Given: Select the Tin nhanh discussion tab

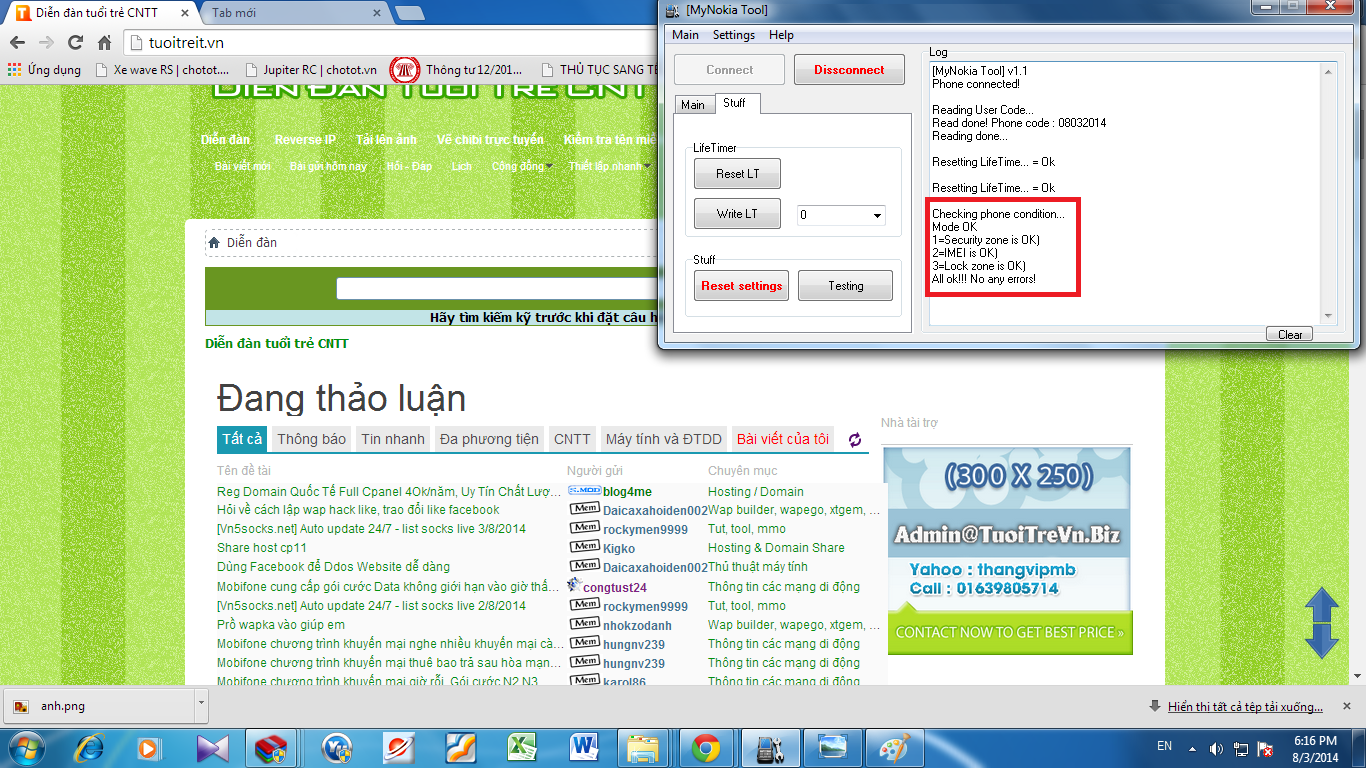Looking at the screenshot, I should point(393,439).
